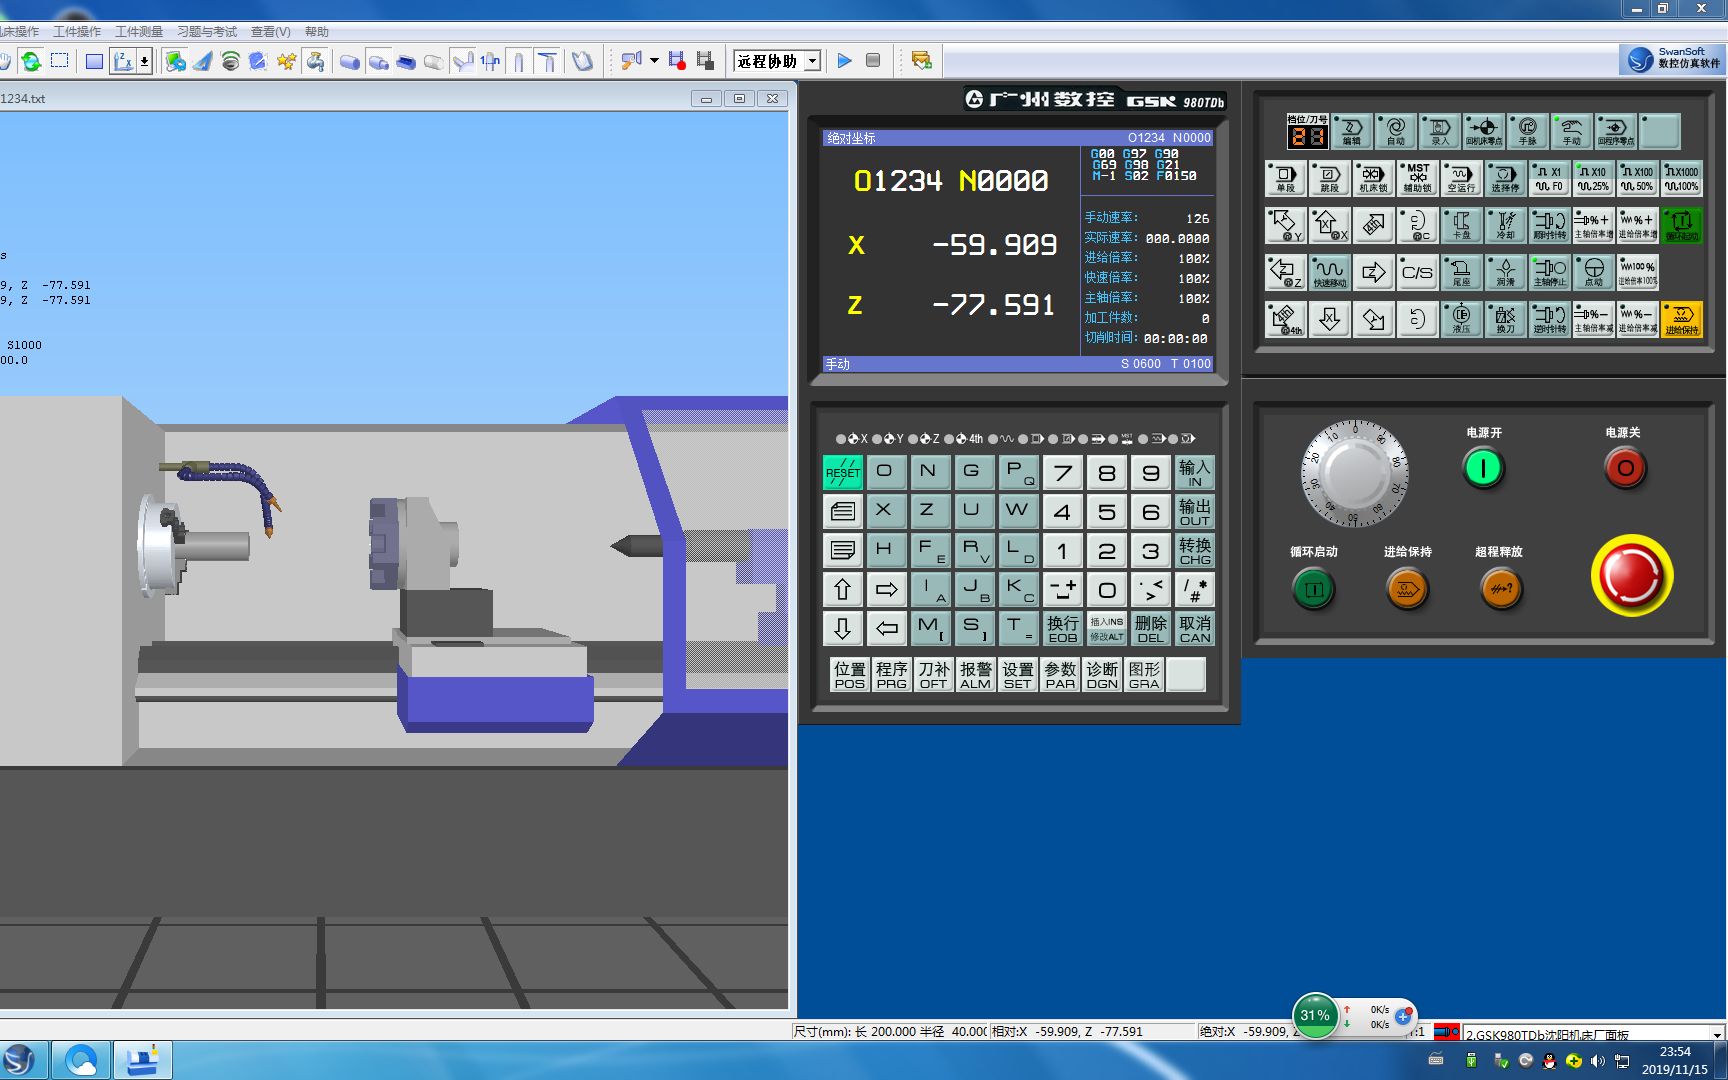The height and width of the screenshot is (1080, 1728).
Task: Click the 尾座 tailstock key
Action: pos(1461,272)
